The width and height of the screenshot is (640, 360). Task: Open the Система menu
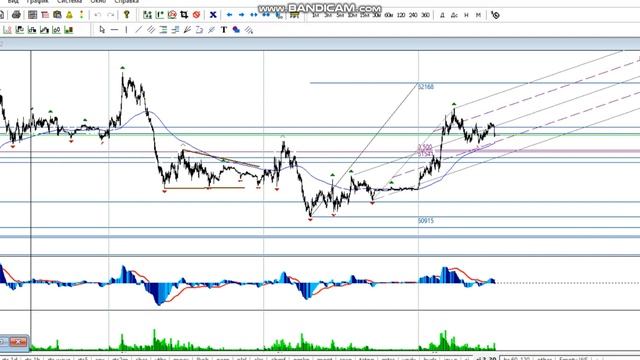coord(69,2)
